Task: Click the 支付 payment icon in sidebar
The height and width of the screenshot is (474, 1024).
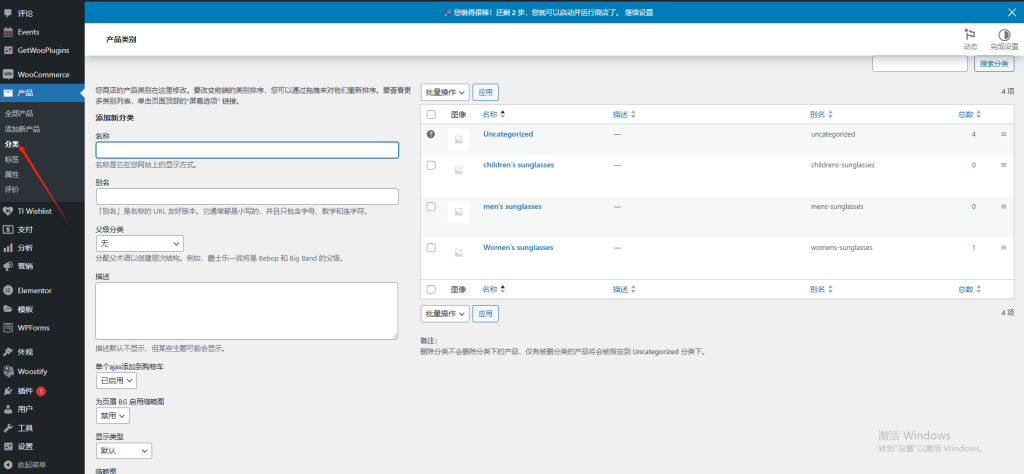Action: pyautogui.click(x=8, y=229)
